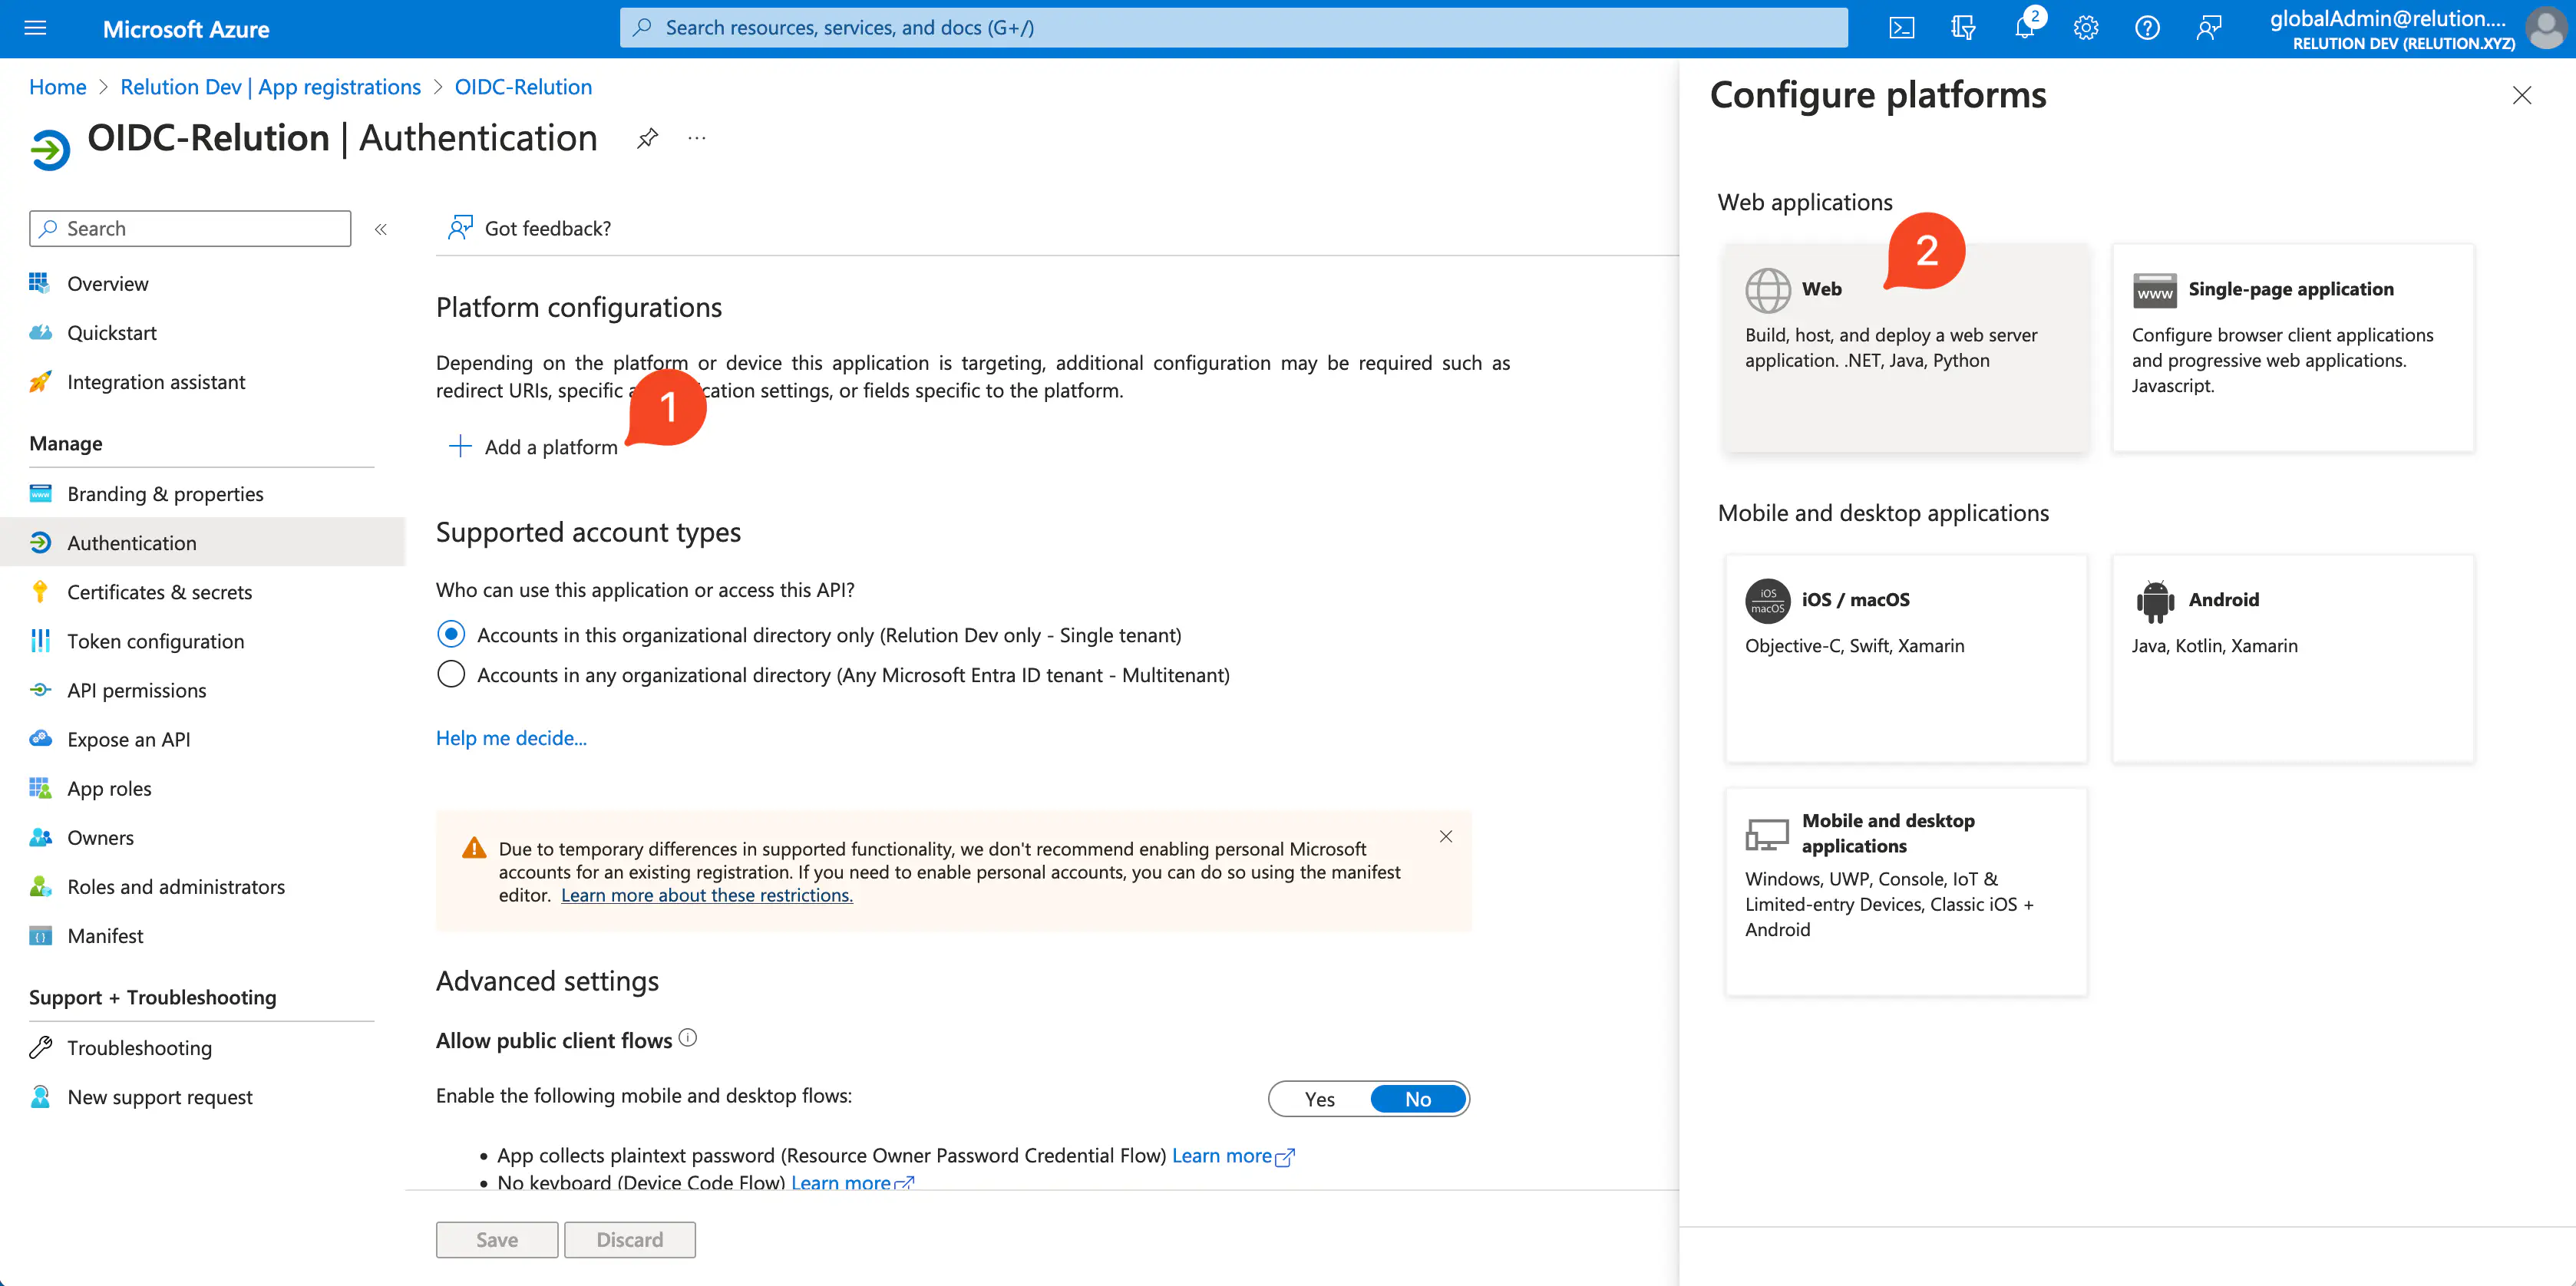This screenshot has height=1286, width=2576.
Task: Select single tenant accounts radio option
Action: 451,635
